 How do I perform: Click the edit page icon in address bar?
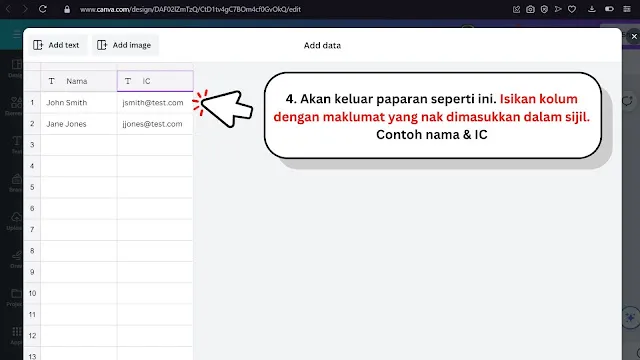[516, 9]
